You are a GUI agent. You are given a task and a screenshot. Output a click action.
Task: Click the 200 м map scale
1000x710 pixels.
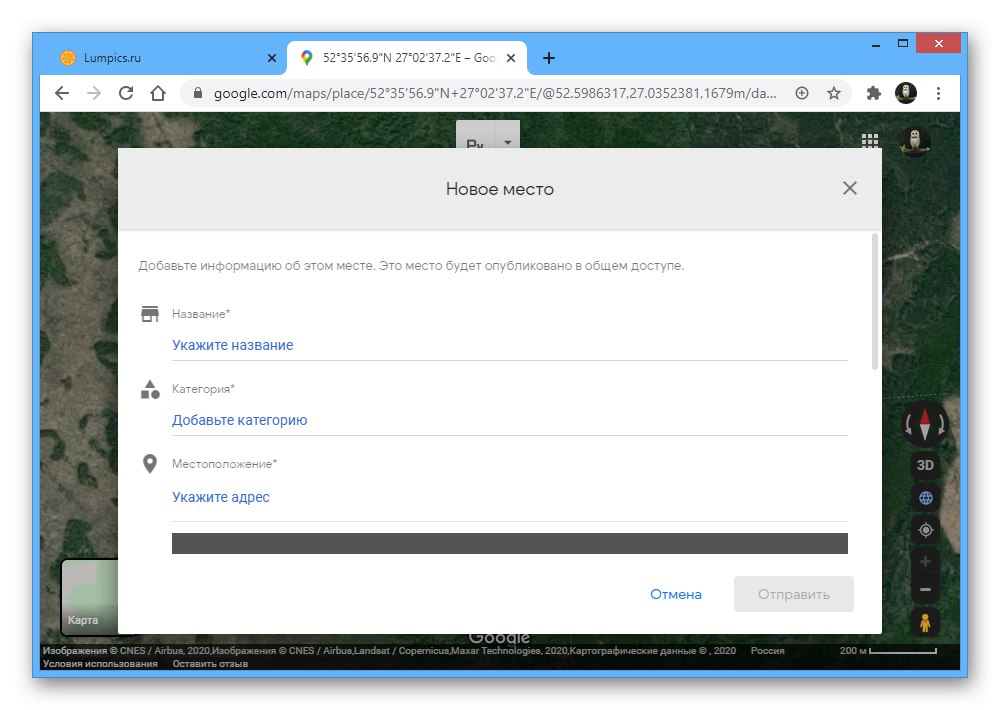[888, 651]
